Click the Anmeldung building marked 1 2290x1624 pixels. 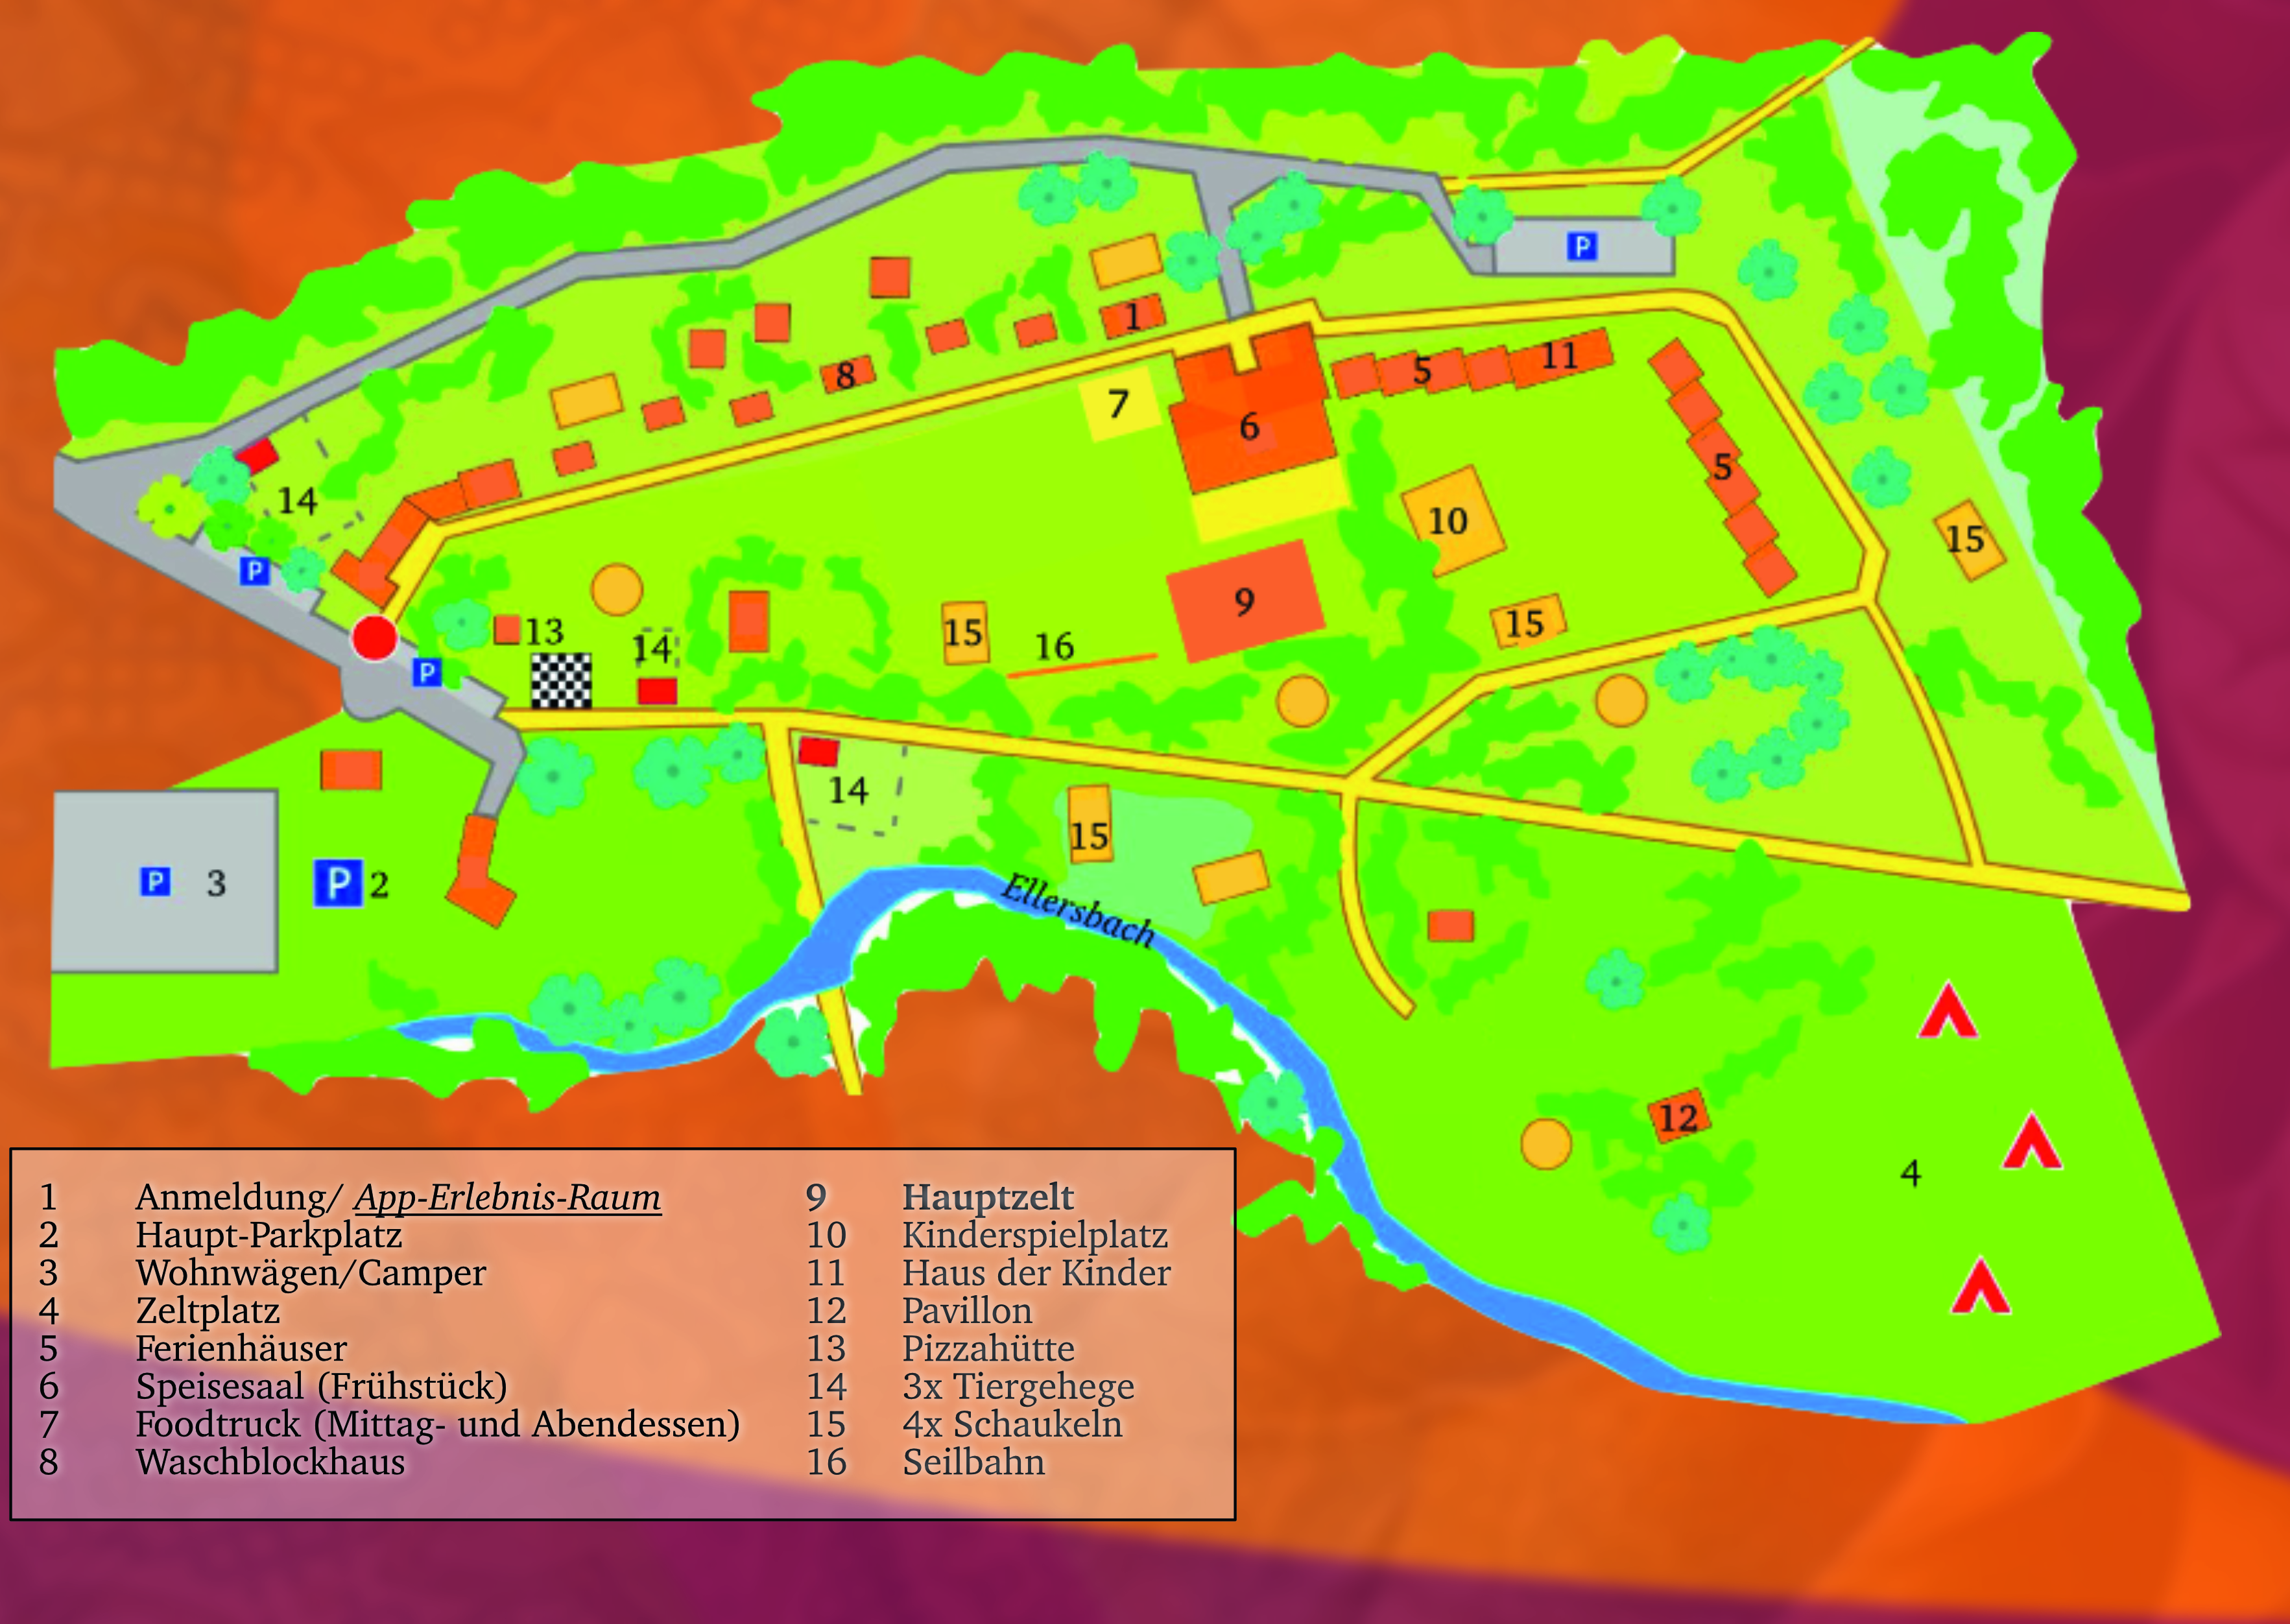pyautogui.click(x=1133, y=317)
